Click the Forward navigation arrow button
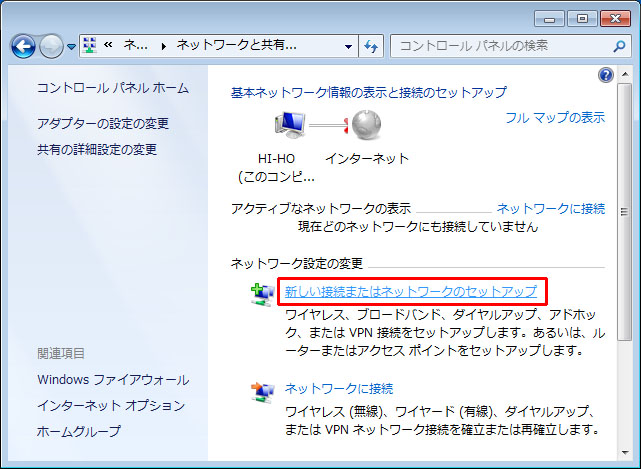Image resolution: width=641 pixels, height=469 pixels. [51, 46]
